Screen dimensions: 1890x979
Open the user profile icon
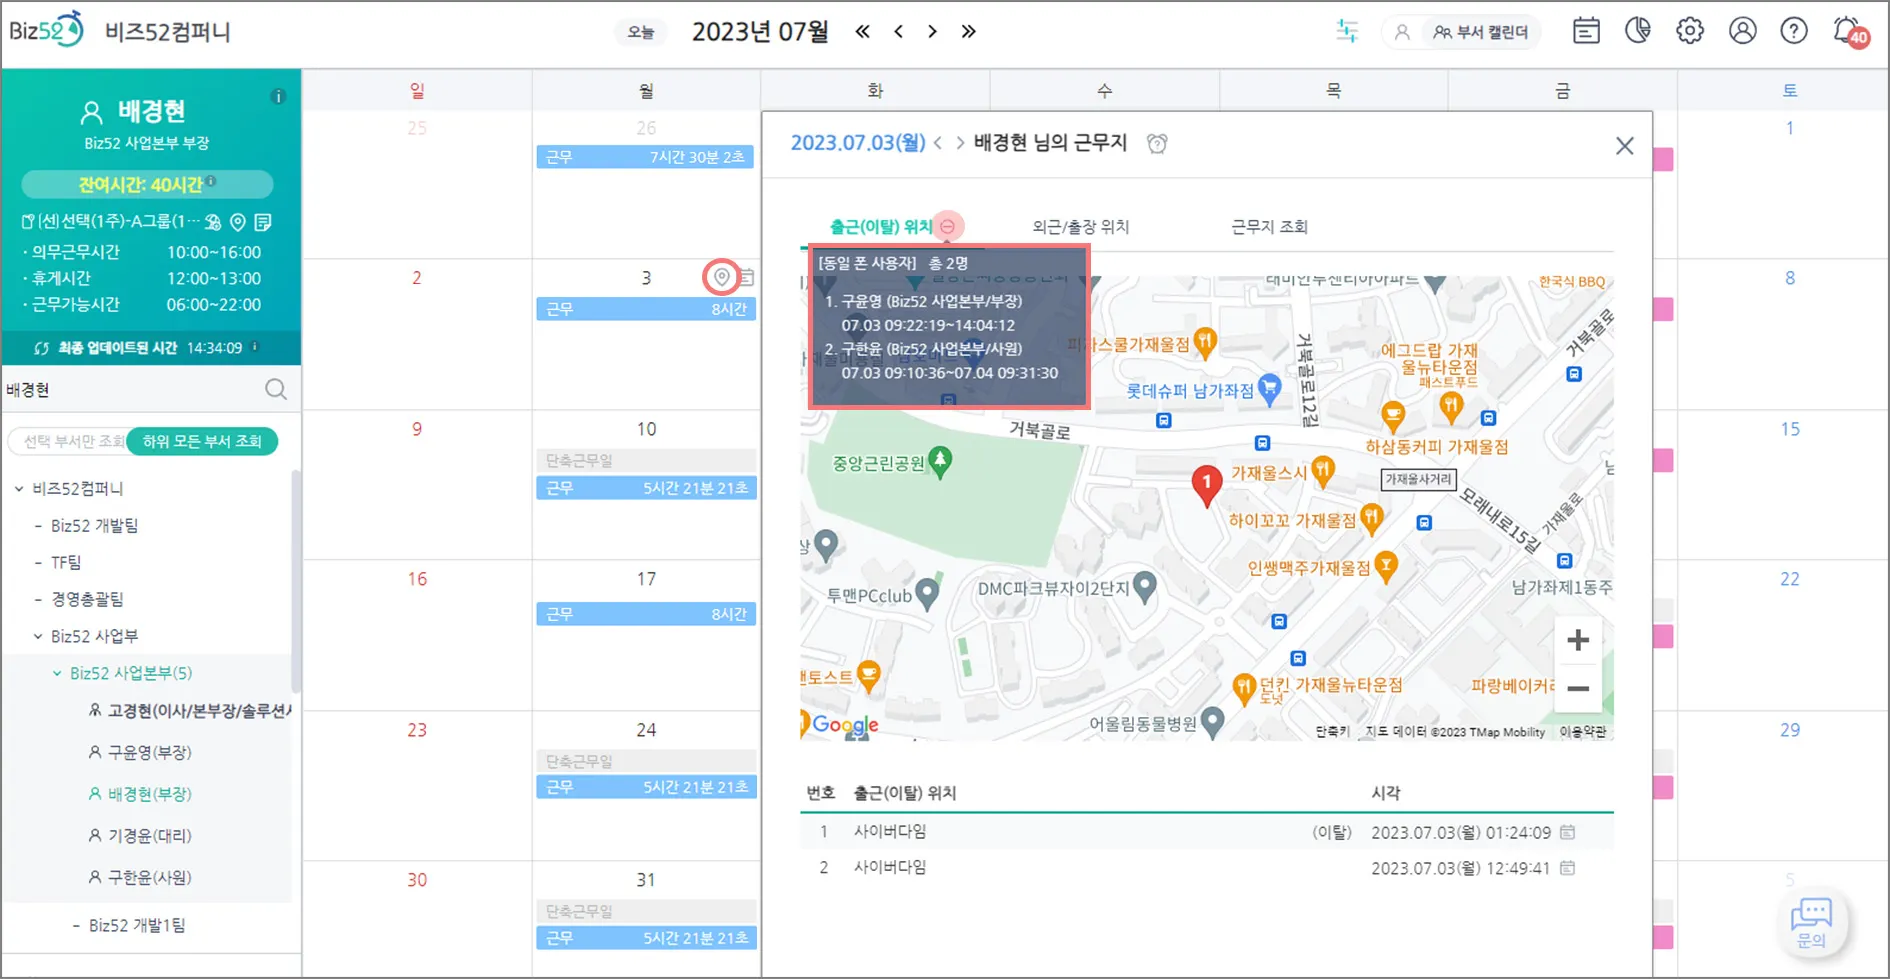click(x=1742, y=31)
